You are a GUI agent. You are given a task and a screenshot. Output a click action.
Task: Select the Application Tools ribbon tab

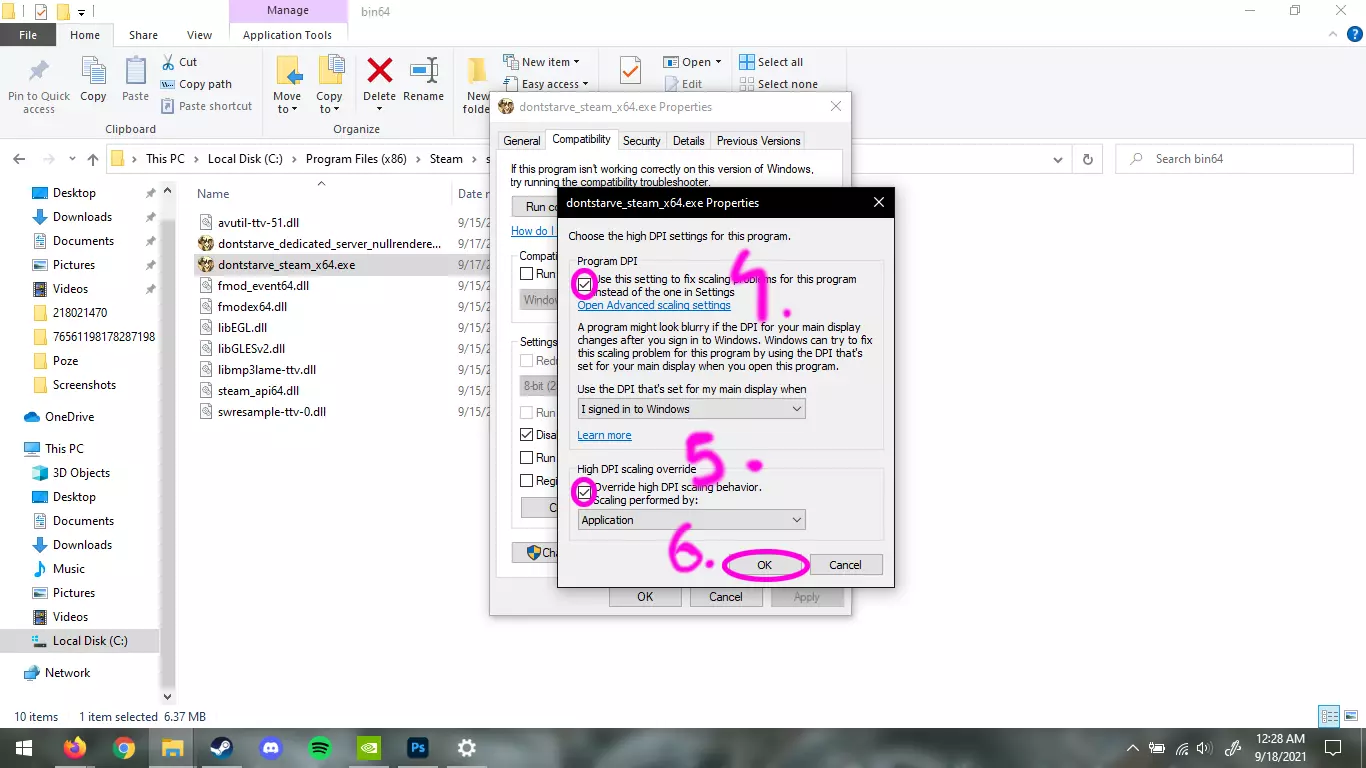point(287,35)
